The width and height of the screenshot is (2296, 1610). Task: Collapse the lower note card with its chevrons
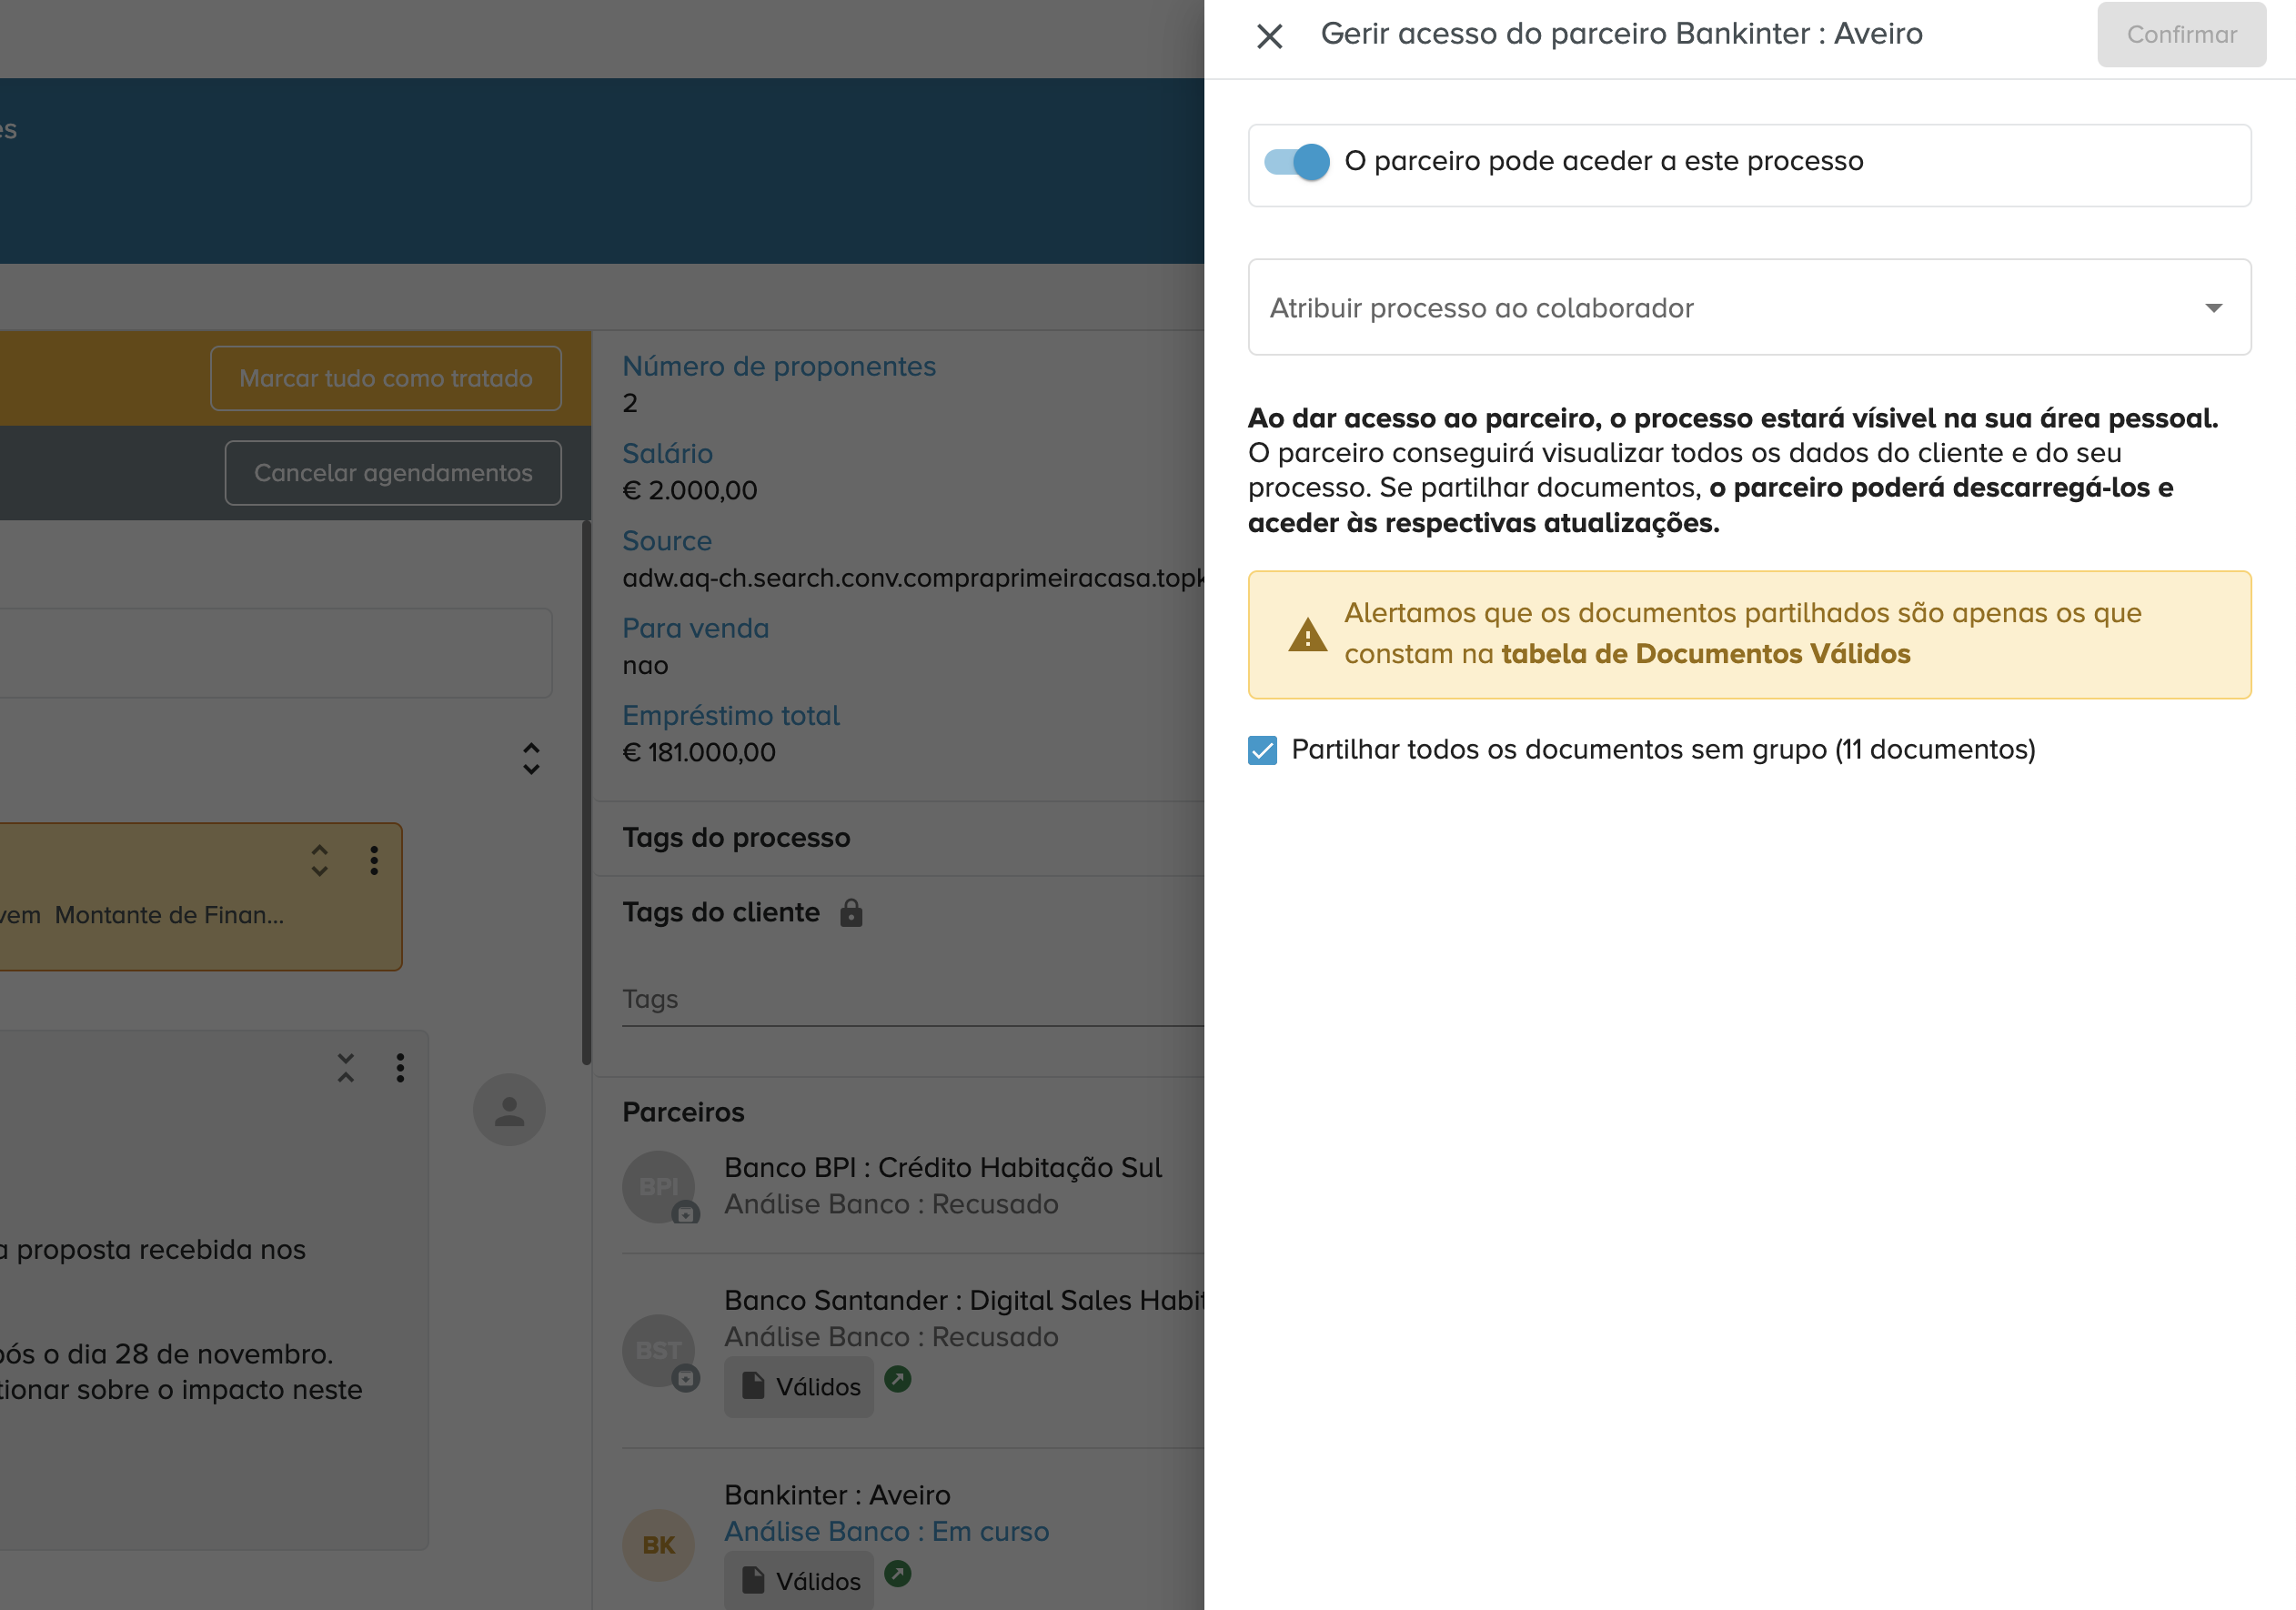point(346,1068)
